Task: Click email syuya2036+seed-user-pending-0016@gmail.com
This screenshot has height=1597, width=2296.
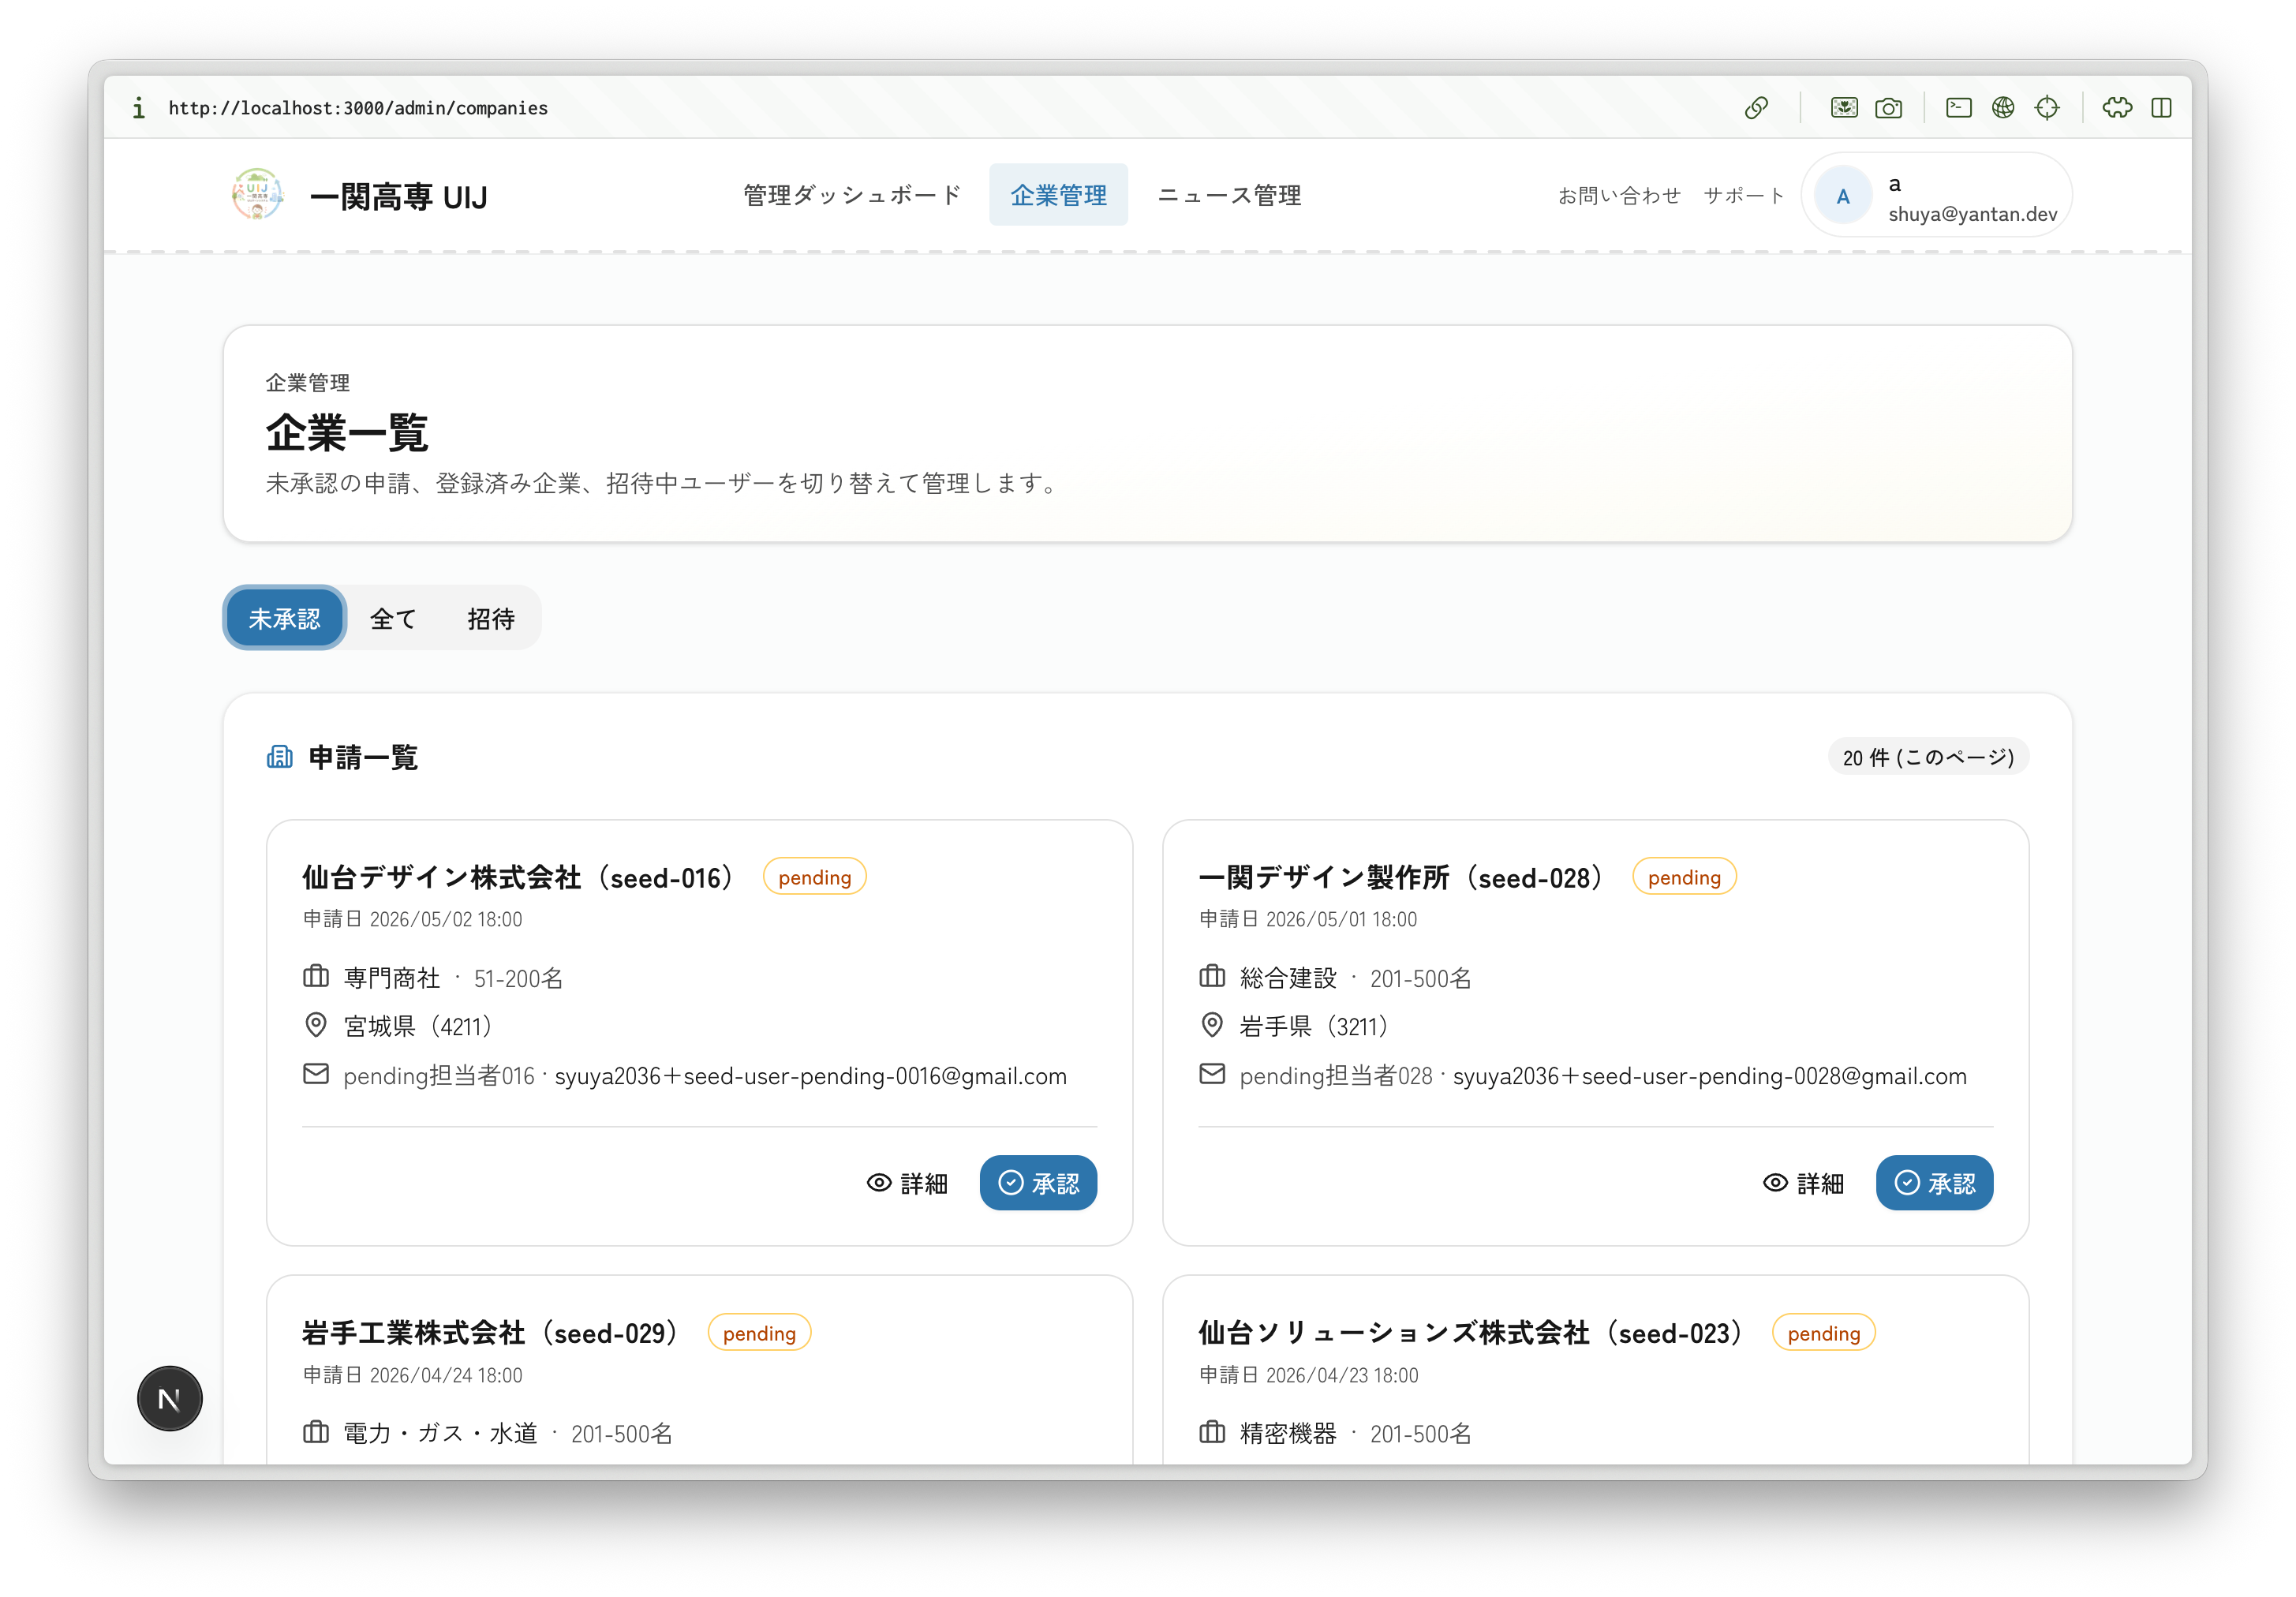Action: point(811,1076)
